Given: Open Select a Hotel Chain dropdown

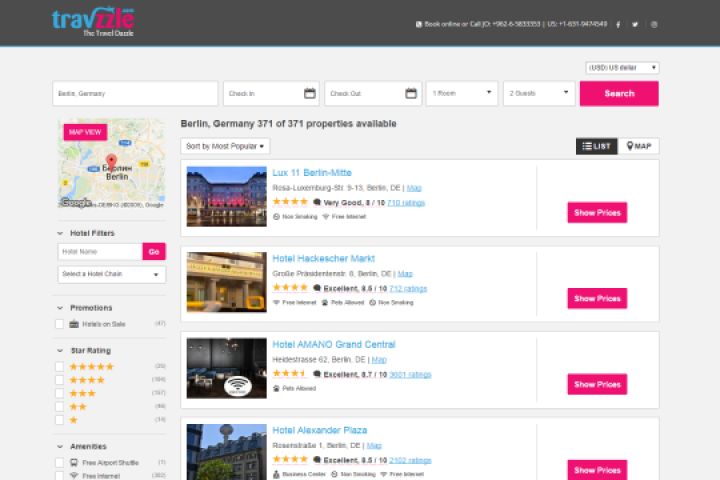Looking at the screenshot, I should pos(112,274).
